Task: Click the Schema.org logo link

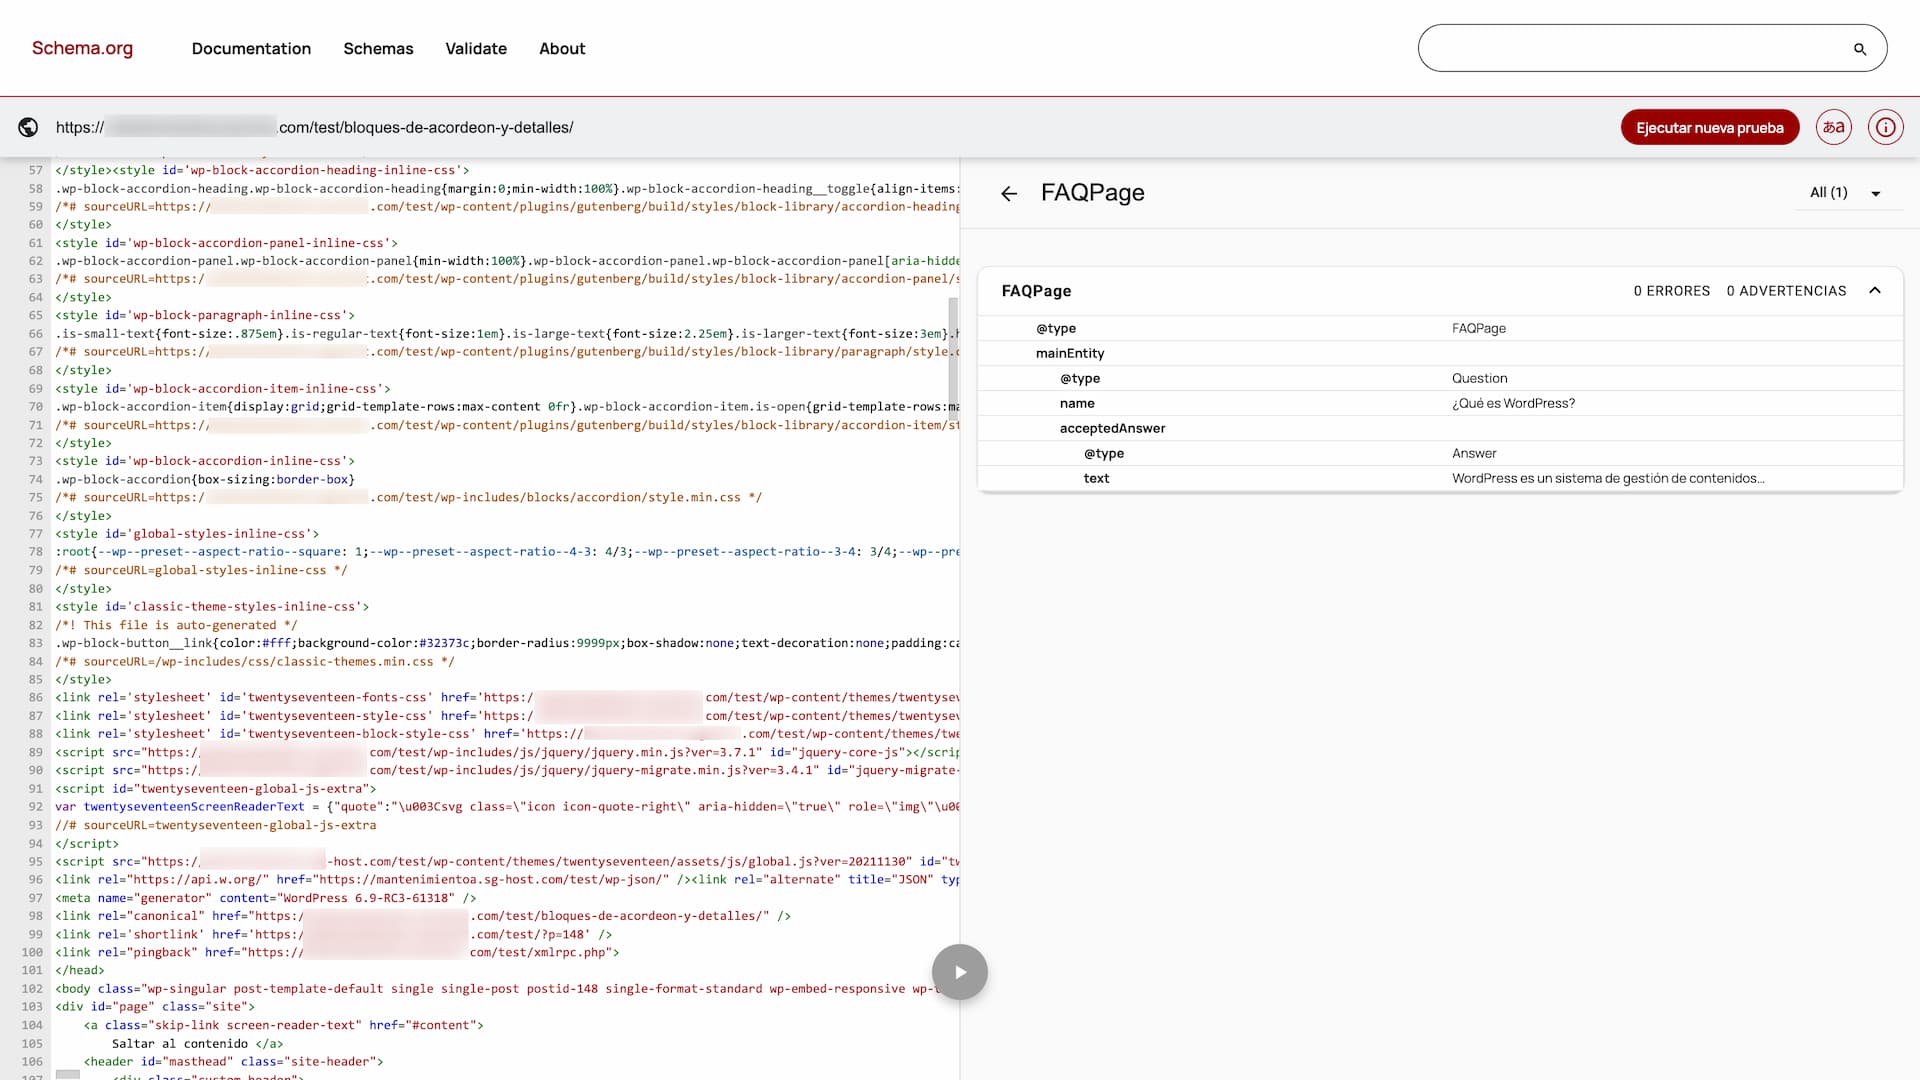Action: [x=82, y=48]
